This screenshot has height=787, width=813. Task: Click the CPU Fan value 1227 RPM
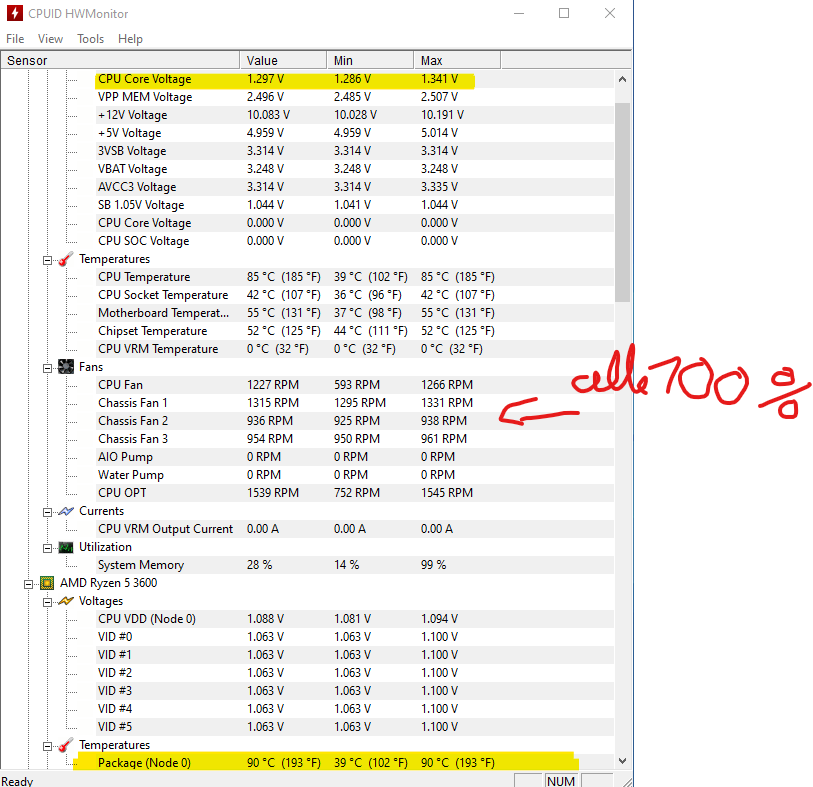(273, 385)
